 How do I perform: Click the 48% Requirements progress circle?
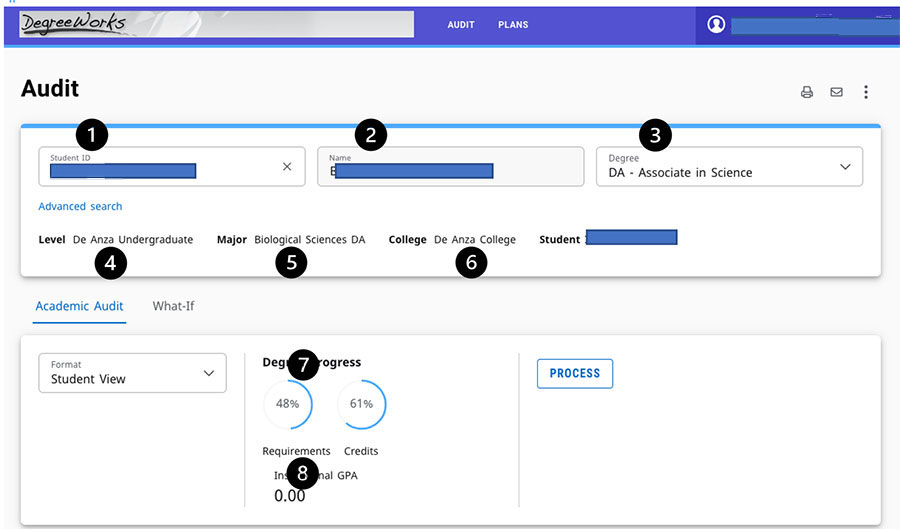coord(288,404)
